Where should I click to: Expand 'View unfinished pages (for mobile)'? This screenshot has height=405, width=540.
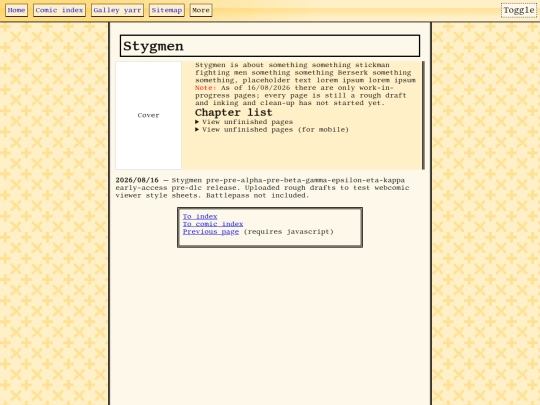272,130
